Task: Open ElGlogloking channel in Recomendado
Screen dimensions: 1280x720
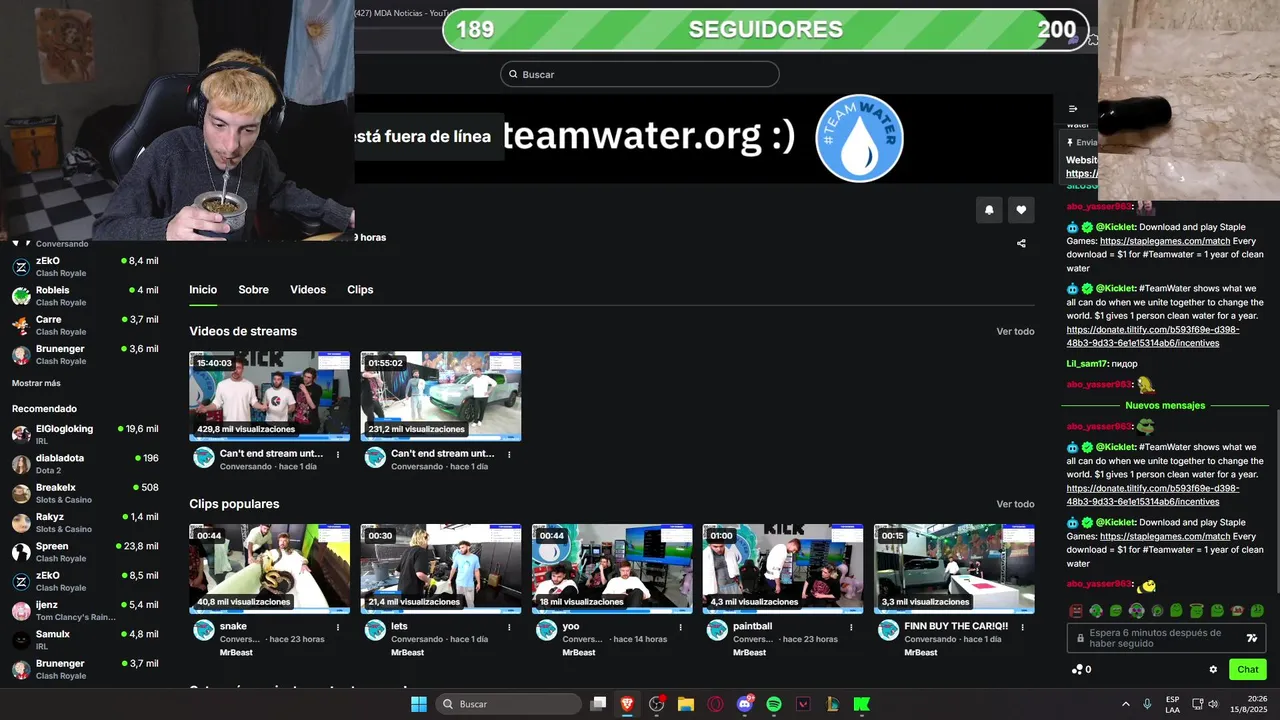Action: point(85,434)
